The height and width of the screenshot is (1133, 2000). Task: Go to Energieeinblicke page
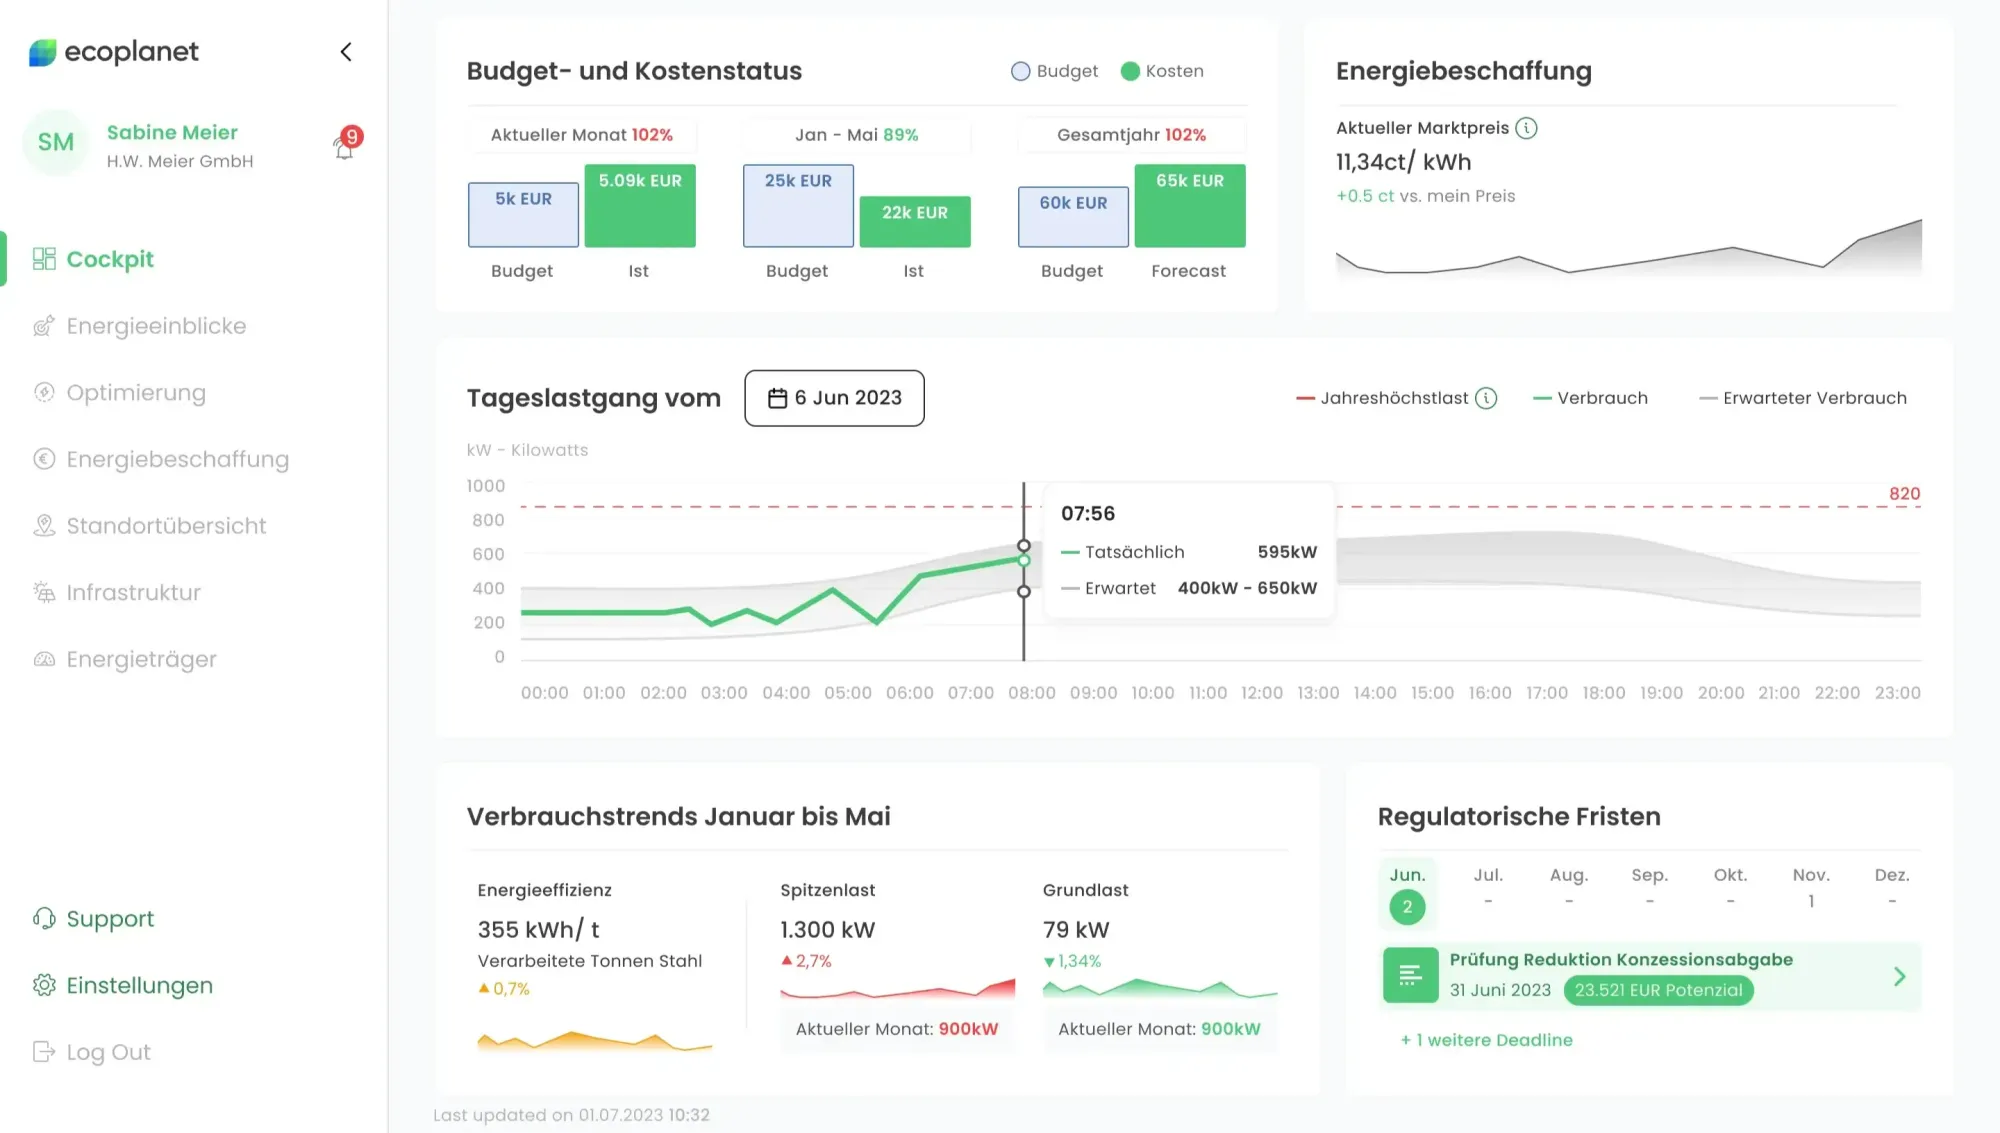[156, 326]
